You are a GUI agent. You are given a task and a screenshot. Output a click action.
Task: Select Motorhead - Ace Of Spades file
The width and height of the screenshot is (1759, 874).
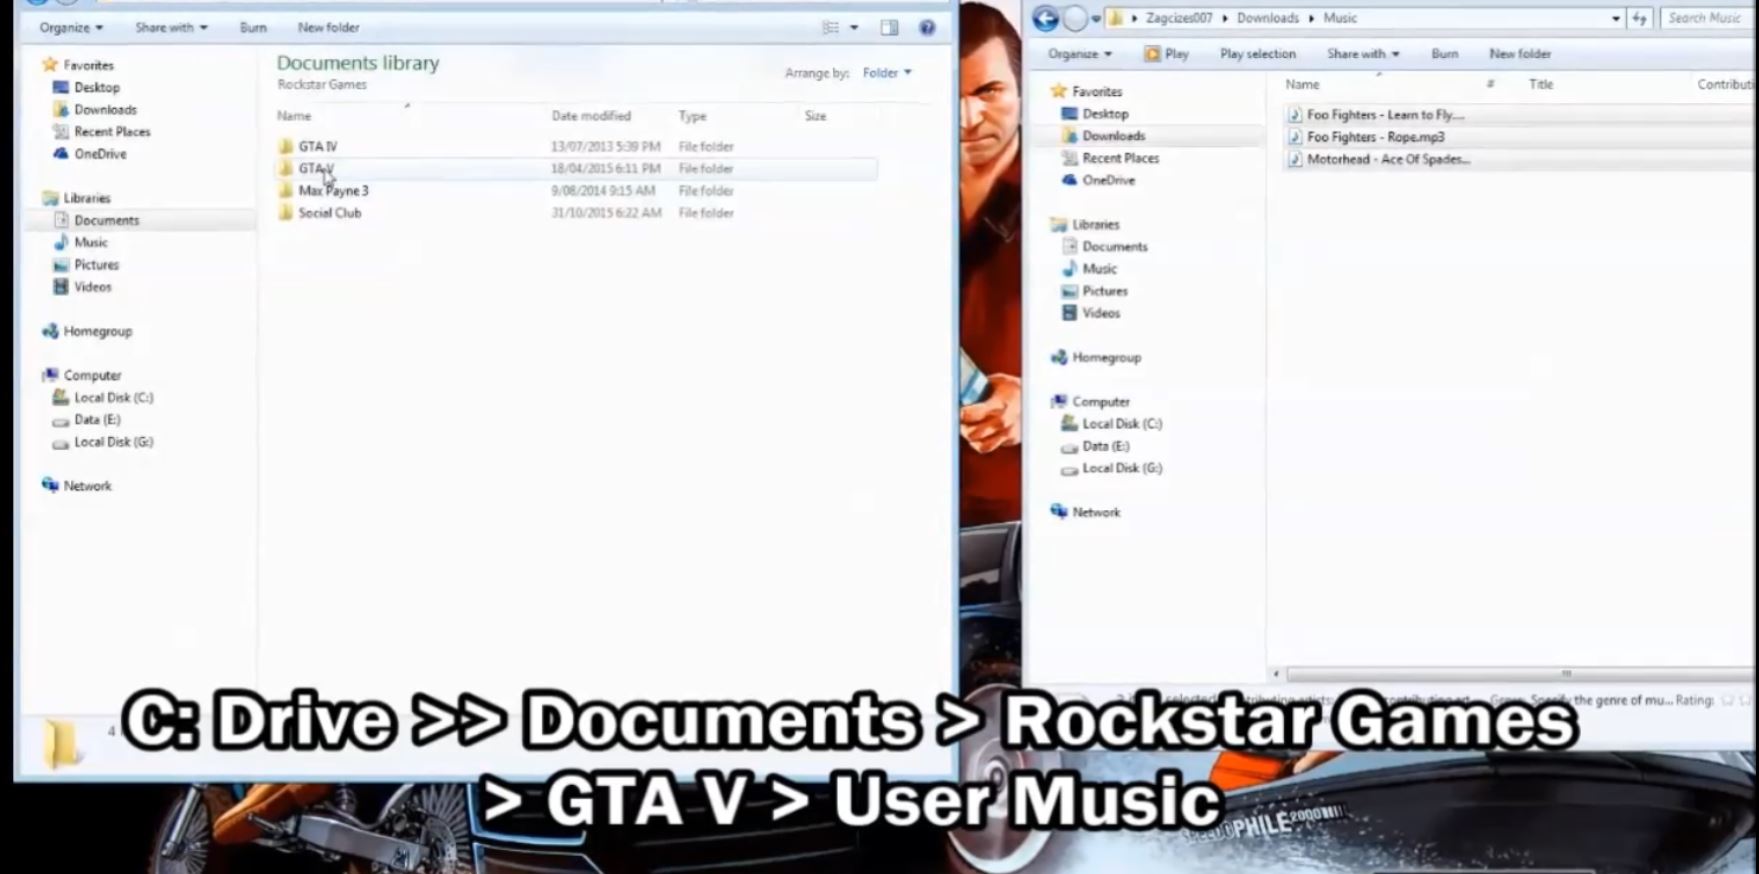1379,158
